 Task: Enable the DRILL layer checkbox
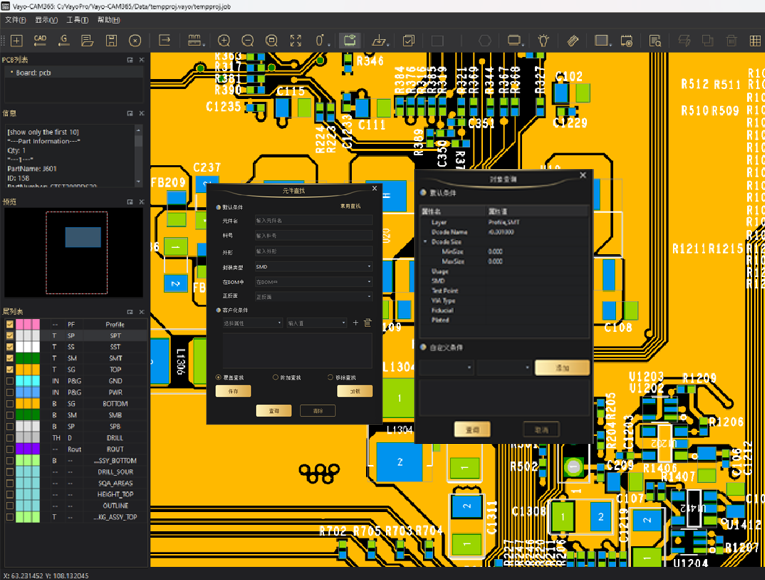(10, 437)
